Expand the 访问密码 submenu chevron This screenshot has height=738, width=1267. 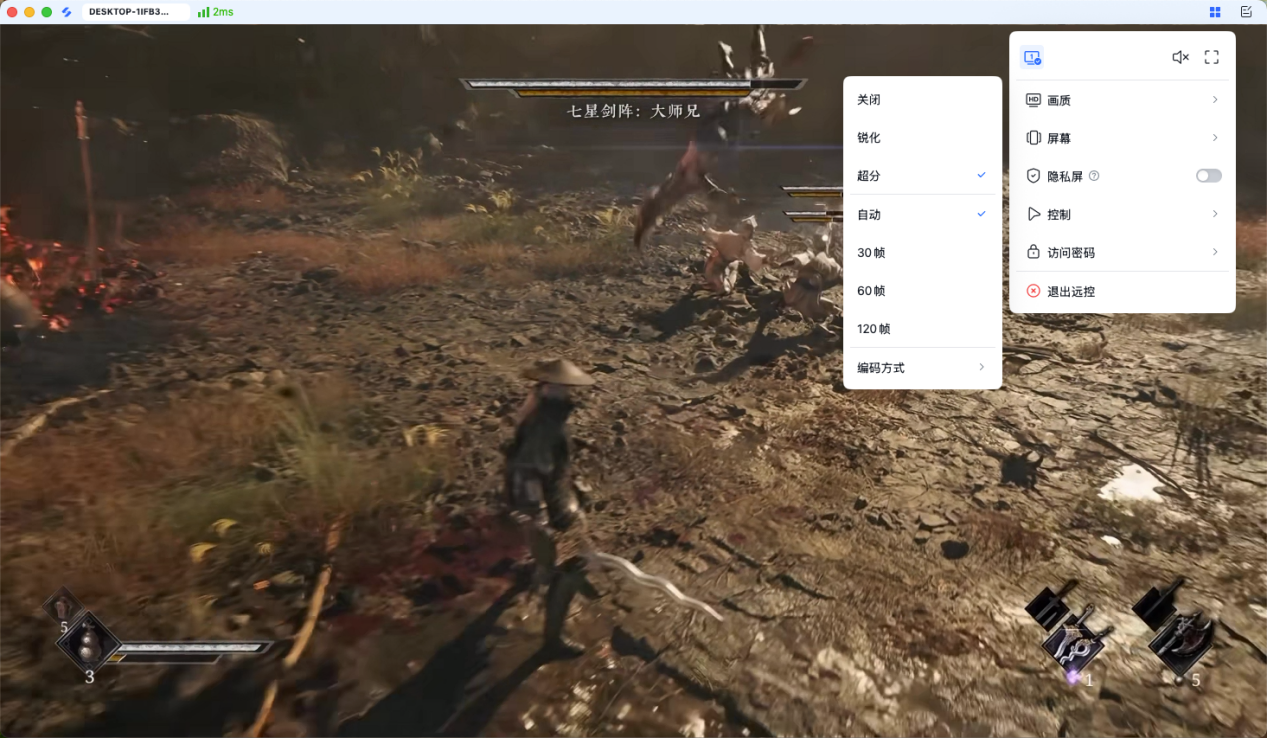click(x=1215, y=252)
